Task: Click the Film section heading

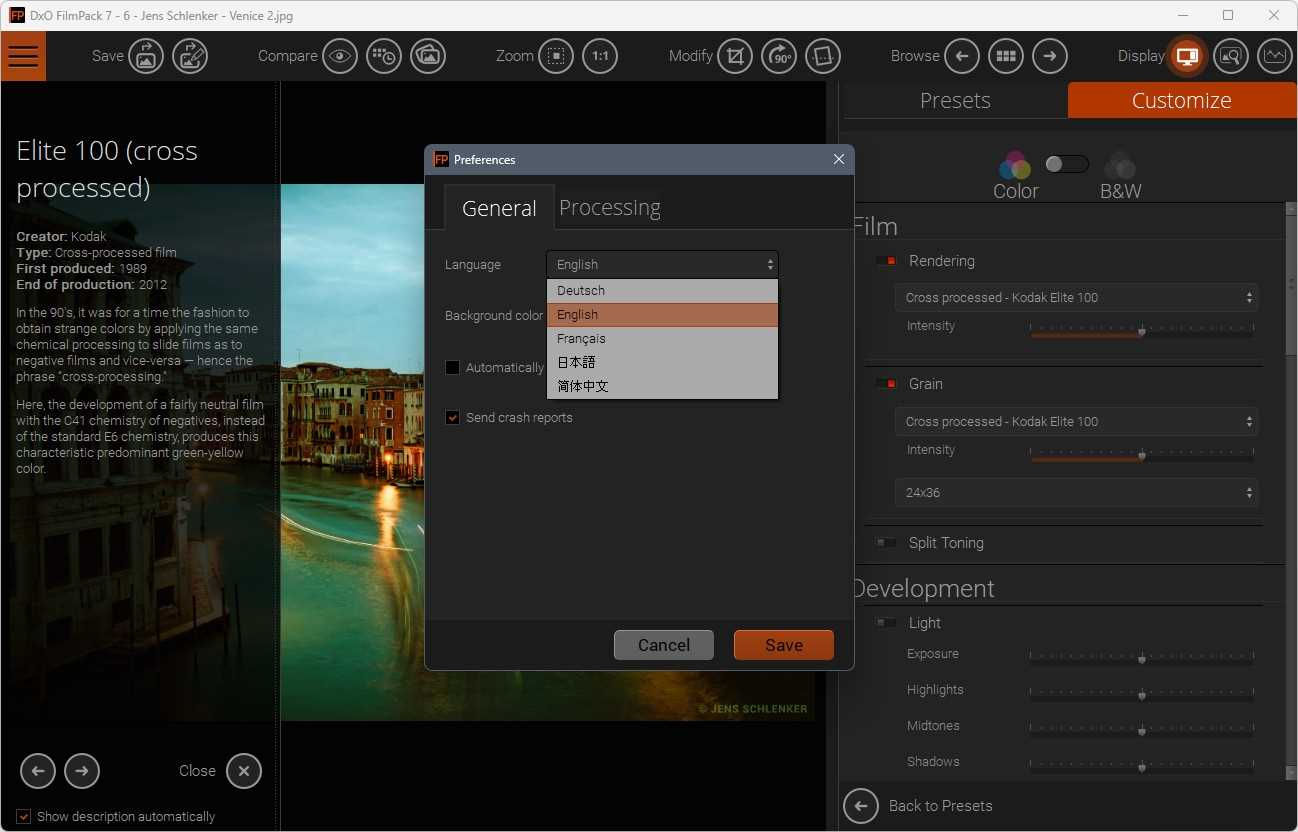Action: [x=876, y=226]
